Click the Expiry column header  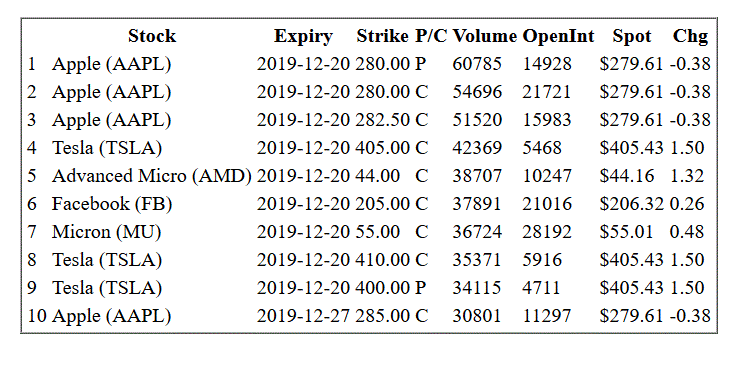click(303, 36)
